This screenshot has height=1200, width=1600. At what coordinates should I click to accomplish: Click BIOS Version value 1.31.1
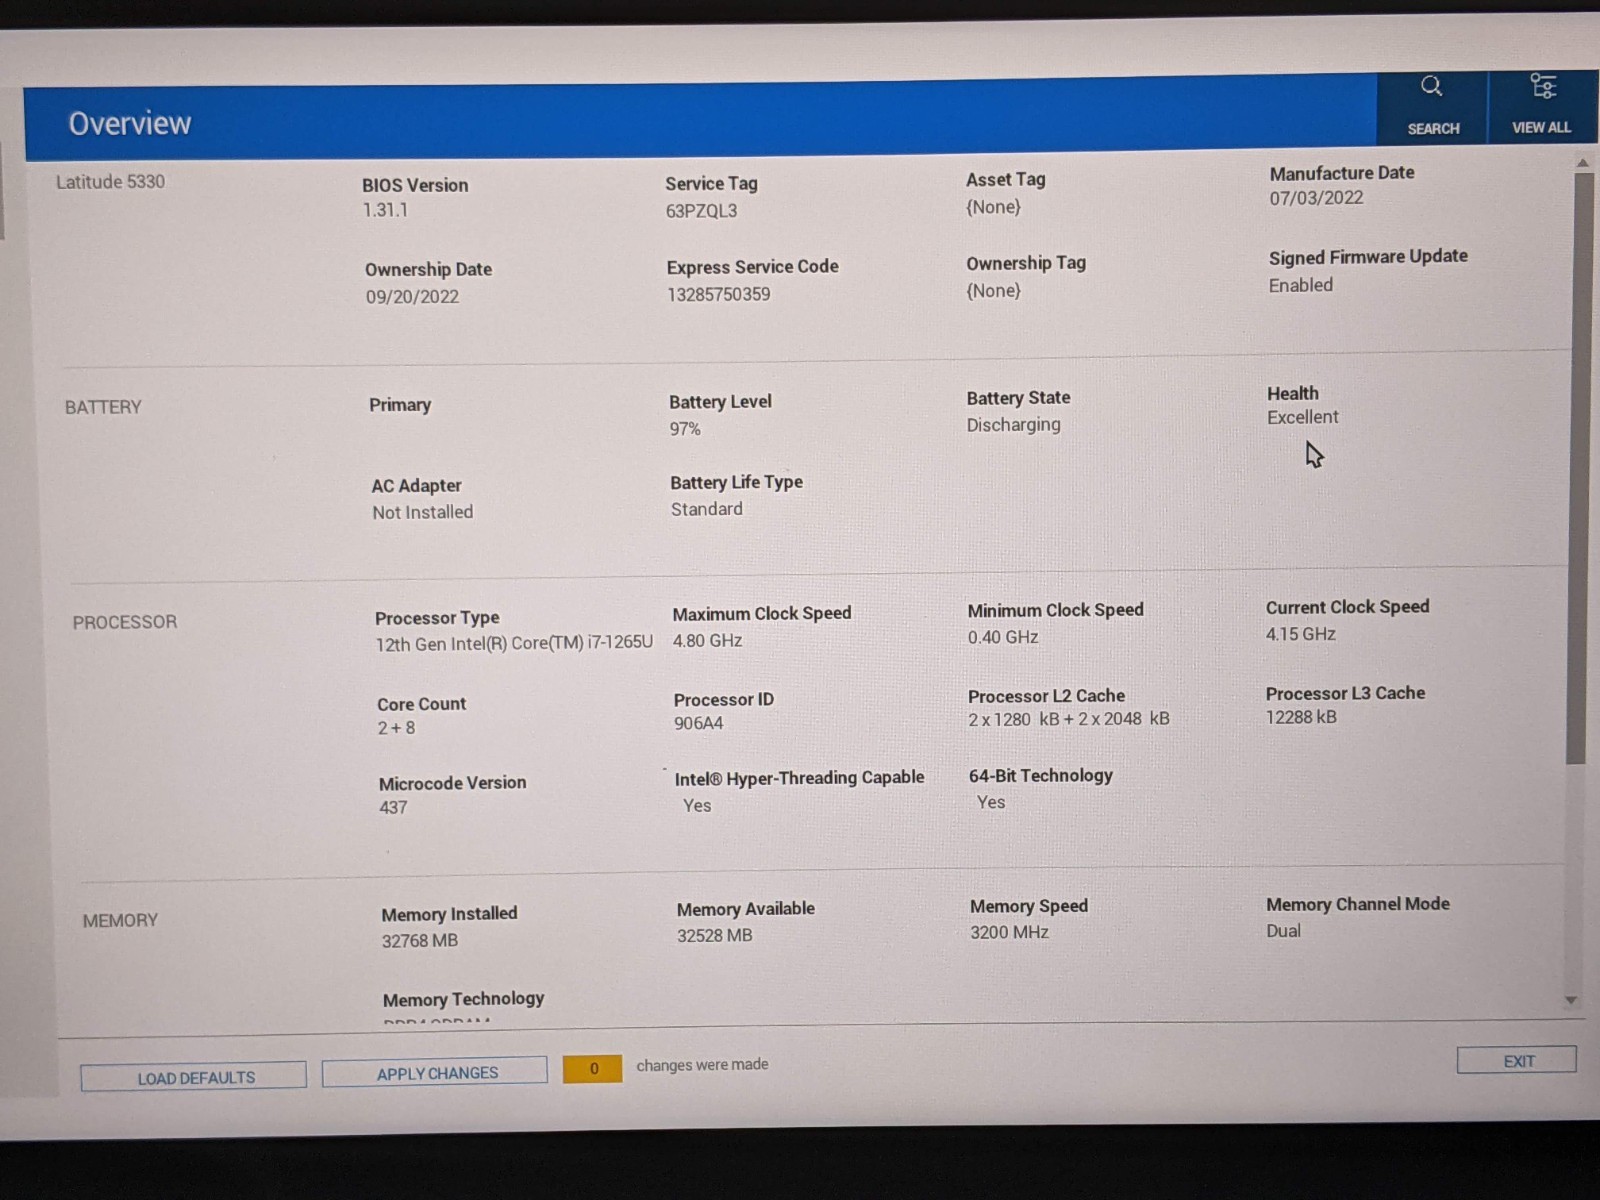(385, 210)
